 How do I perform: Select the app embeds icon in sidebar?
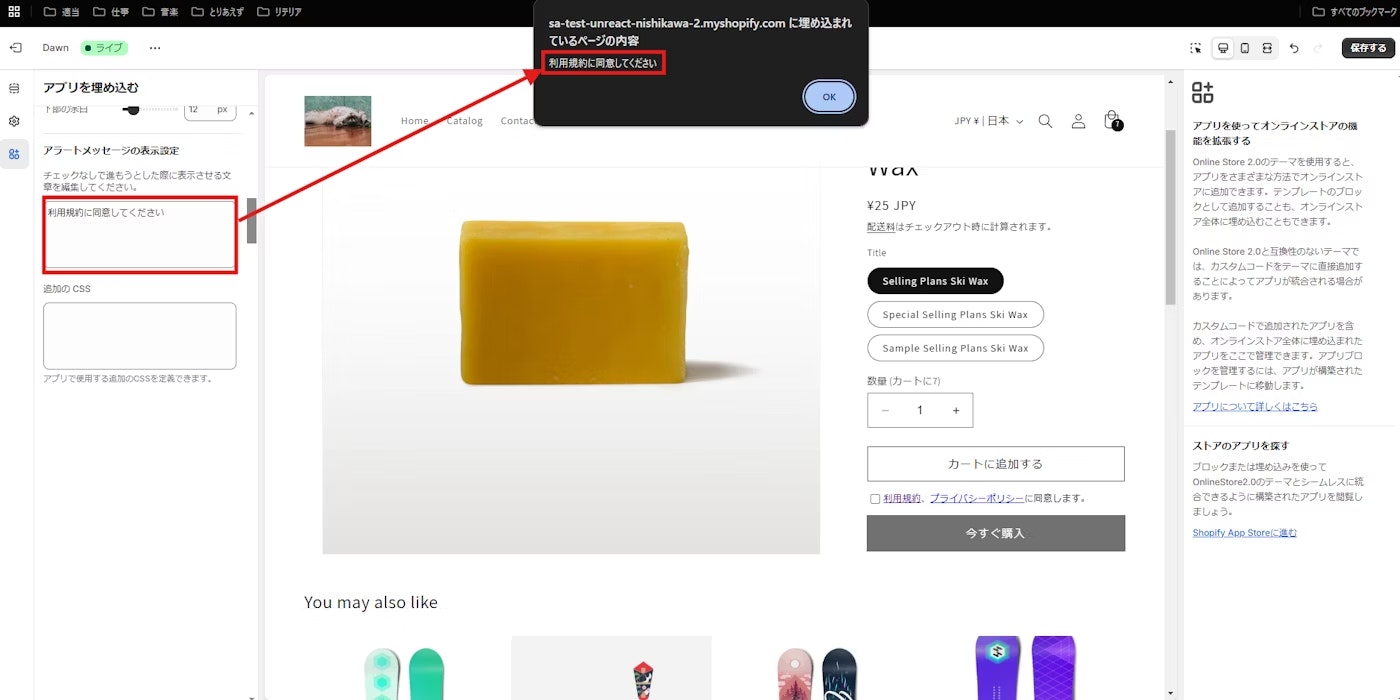pyautogui.click(x=14, y=153)
